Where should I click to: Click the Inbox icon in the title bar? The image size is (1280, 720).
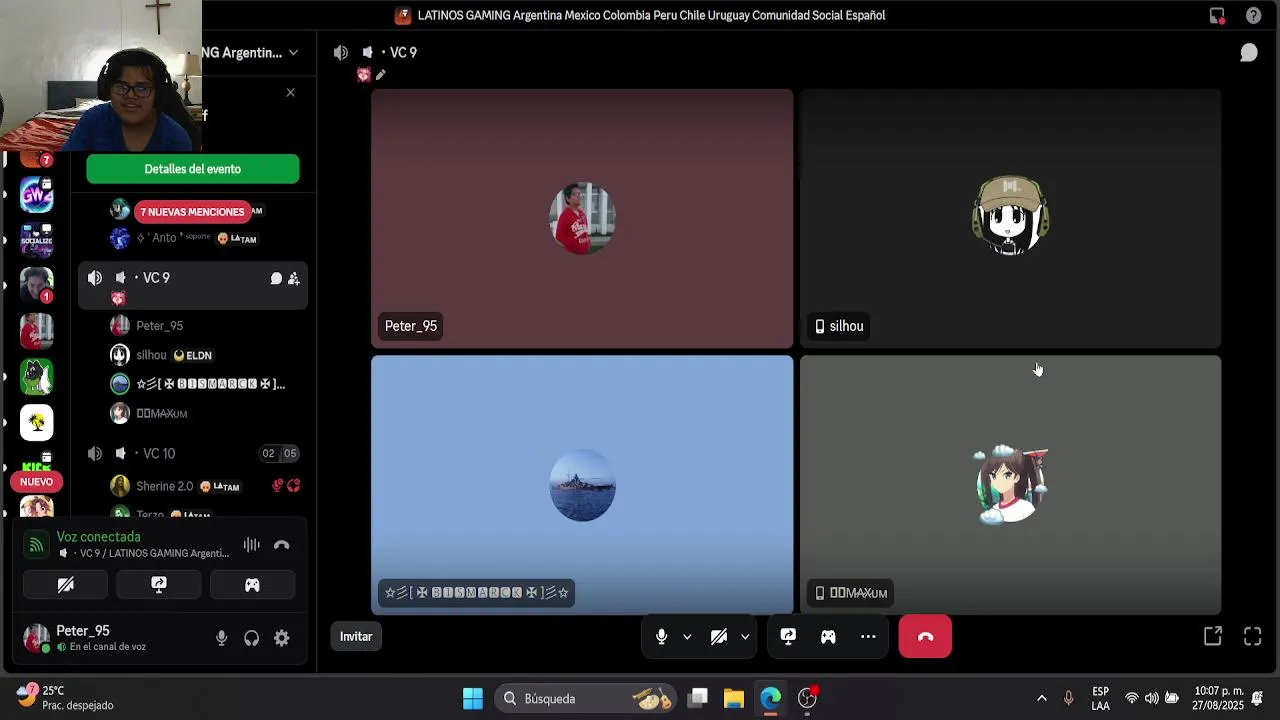[x=1217, y=15]
